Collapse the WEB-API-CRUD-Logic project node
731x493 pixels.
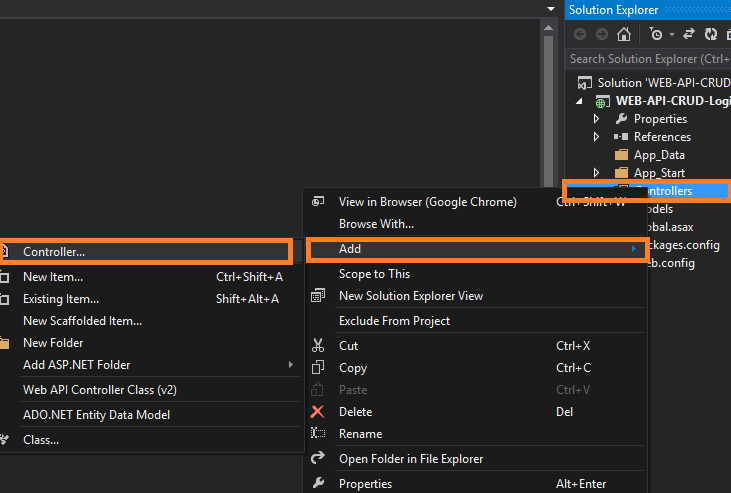[580, 101]
